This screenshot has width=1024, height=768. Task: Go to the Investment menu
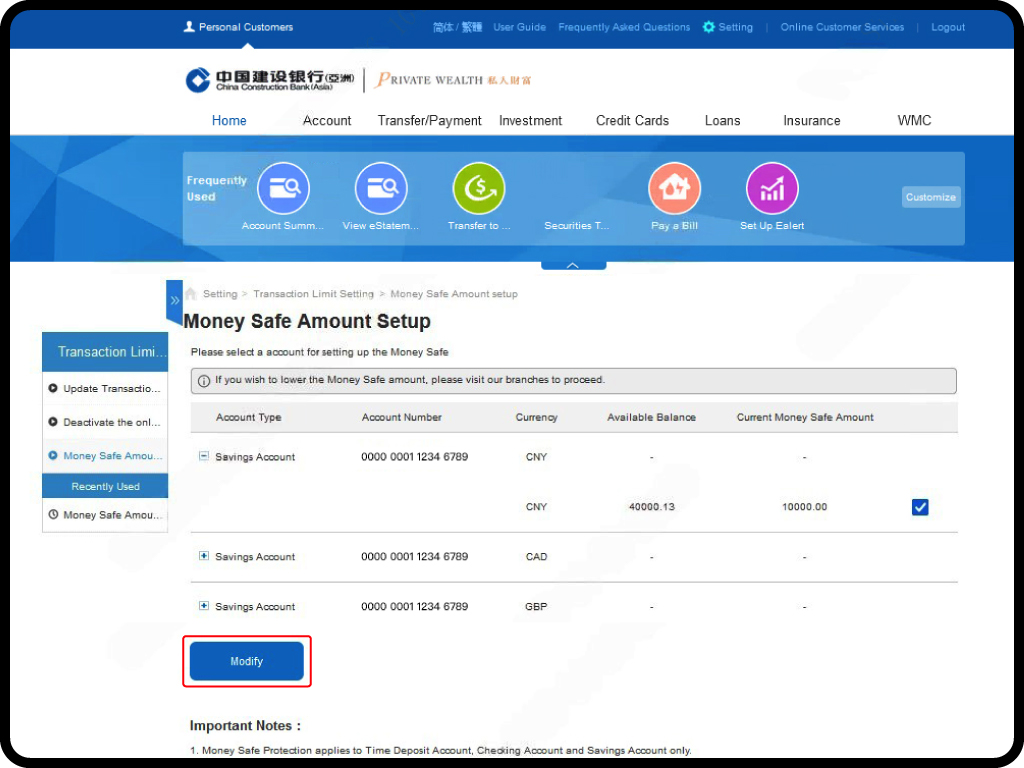[530, 120]
